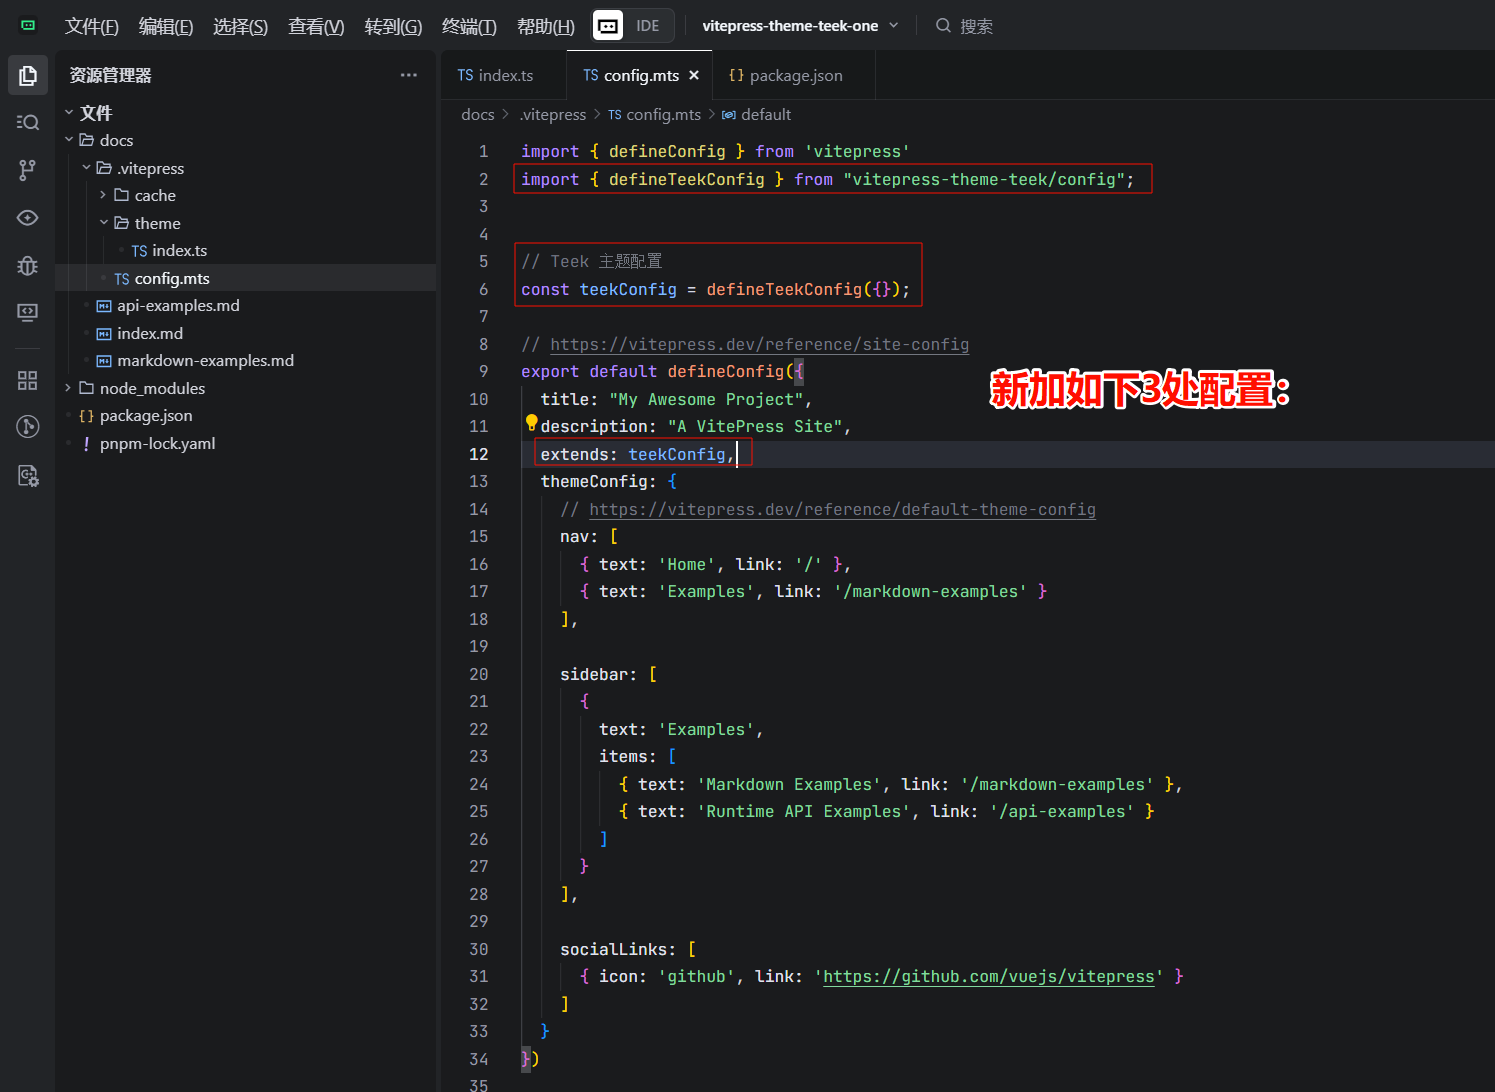Open the github.com/vuejs/vitepress link
This screenshot has height=1092, width=1495.
[988, 976]
